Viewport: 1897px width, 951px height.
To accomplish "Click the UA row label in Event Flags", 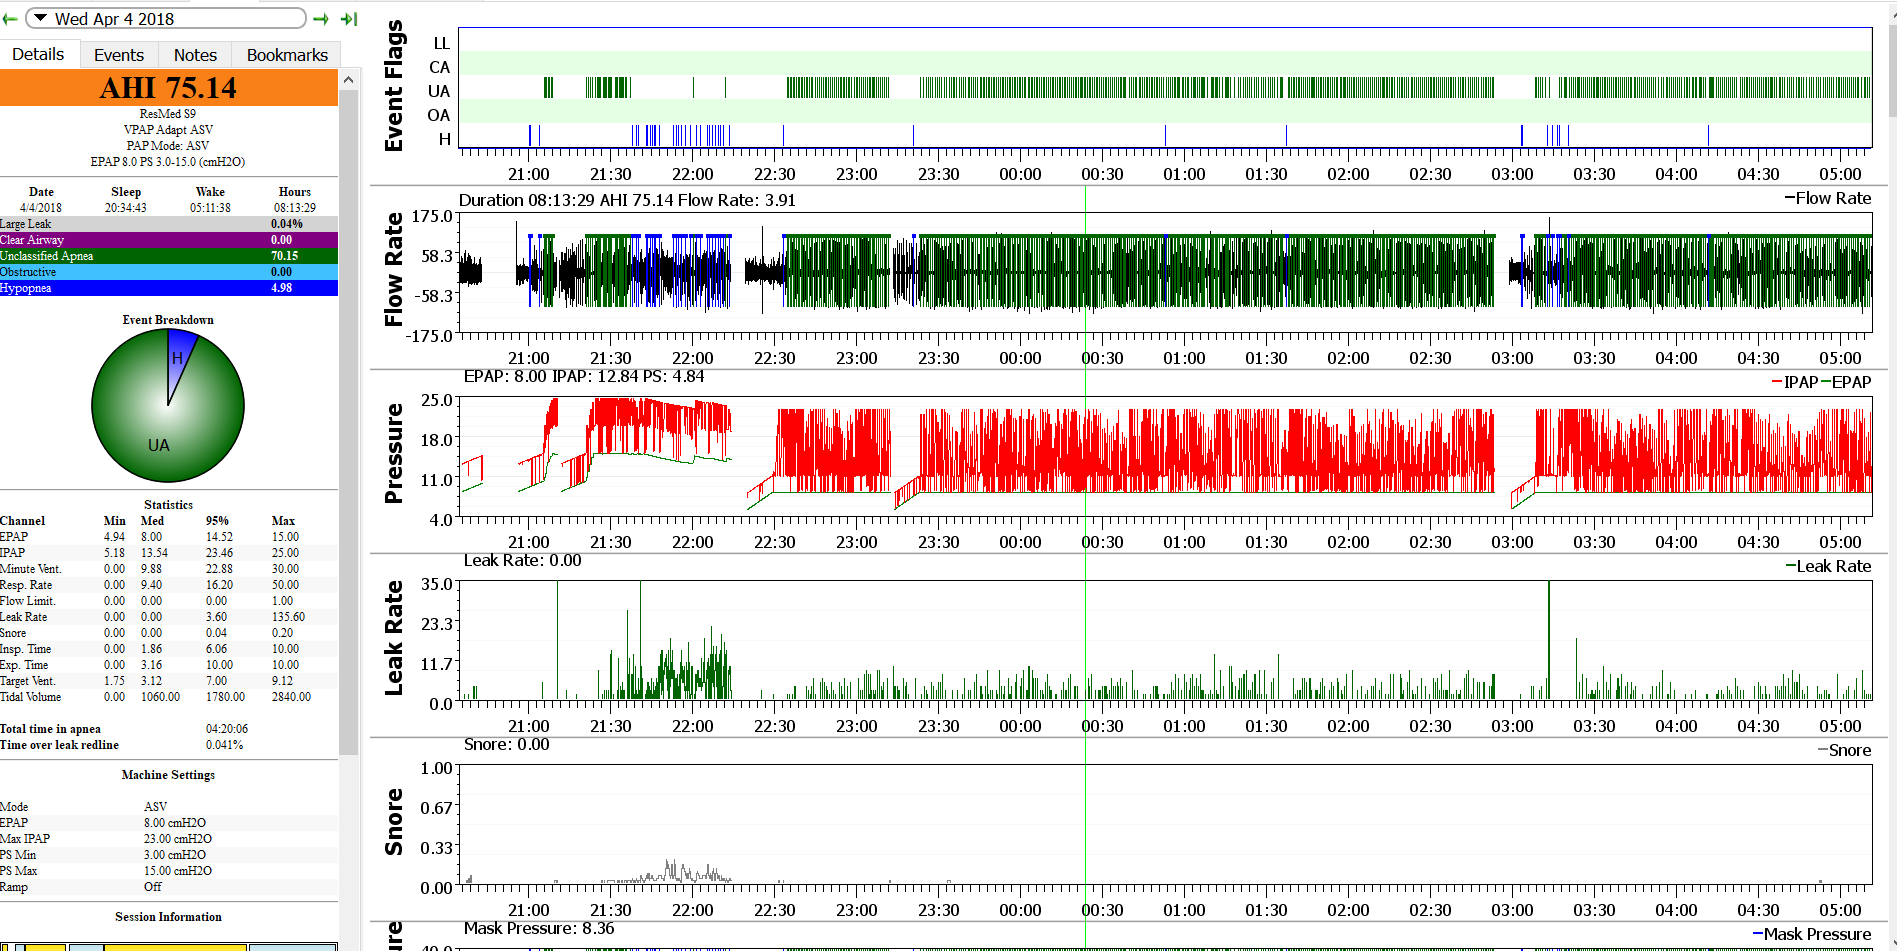I will [x=439, y=91].
